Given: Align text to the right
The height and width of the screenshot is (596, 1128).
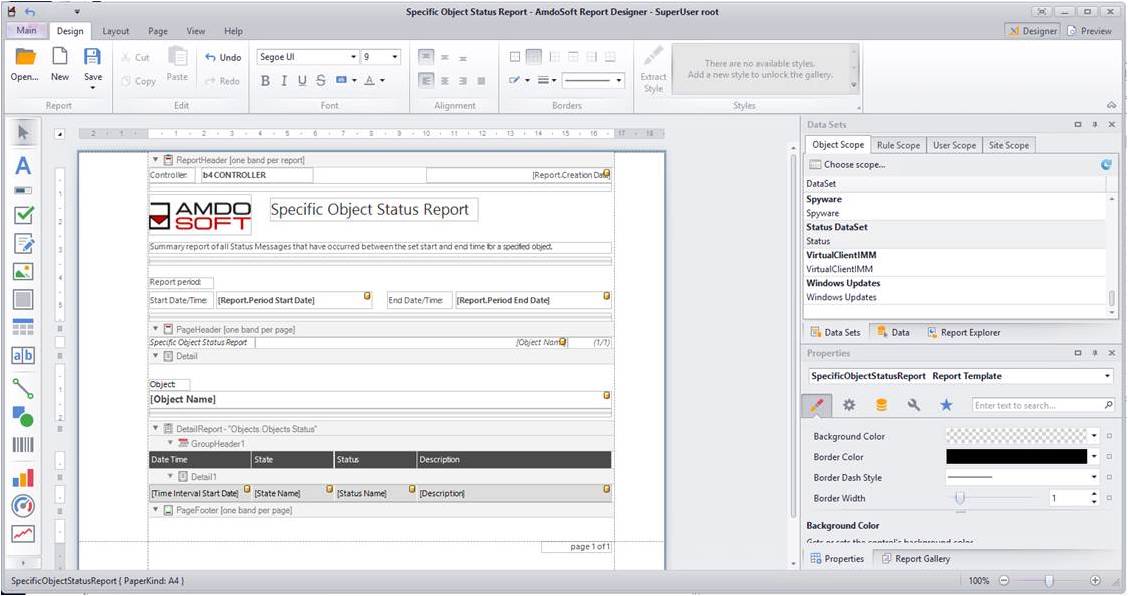Looking at the screenshot, I should [463, 81].
